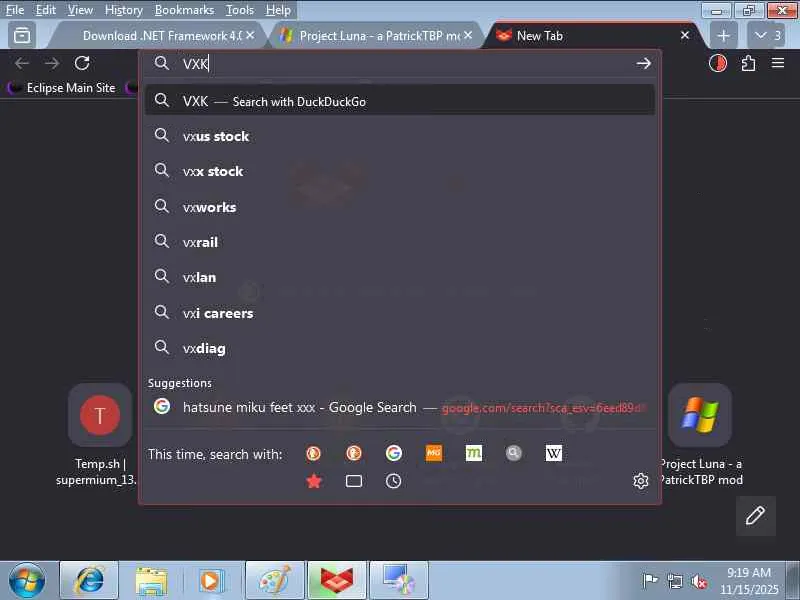Go forward to next page
The image size is (800, 600).
coord(52,63)
